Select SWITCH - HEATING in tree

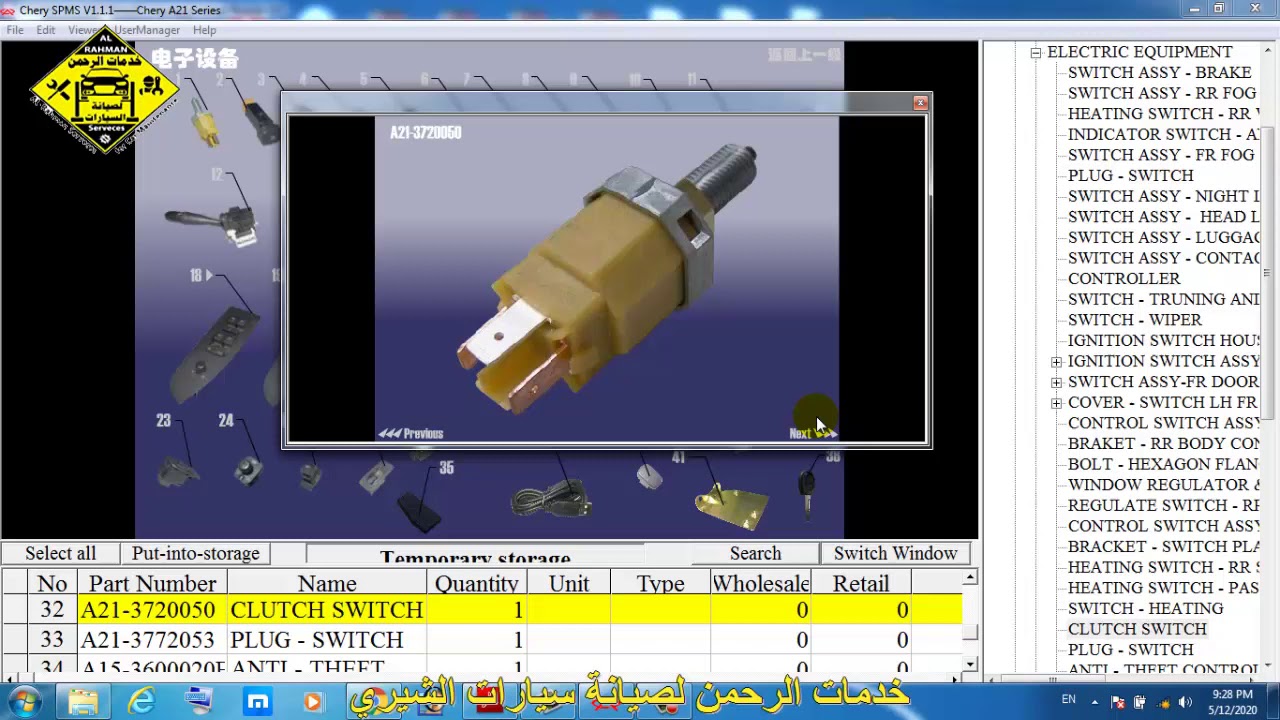tap(1146, 609)
